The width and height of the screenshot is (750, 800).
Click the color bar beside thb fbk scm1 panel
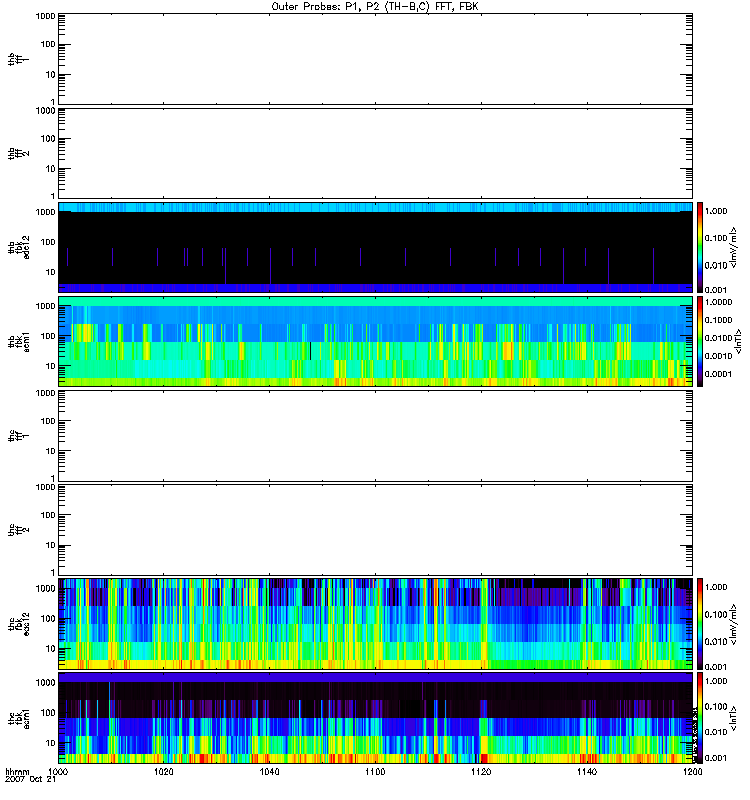(x=700, y=341)
